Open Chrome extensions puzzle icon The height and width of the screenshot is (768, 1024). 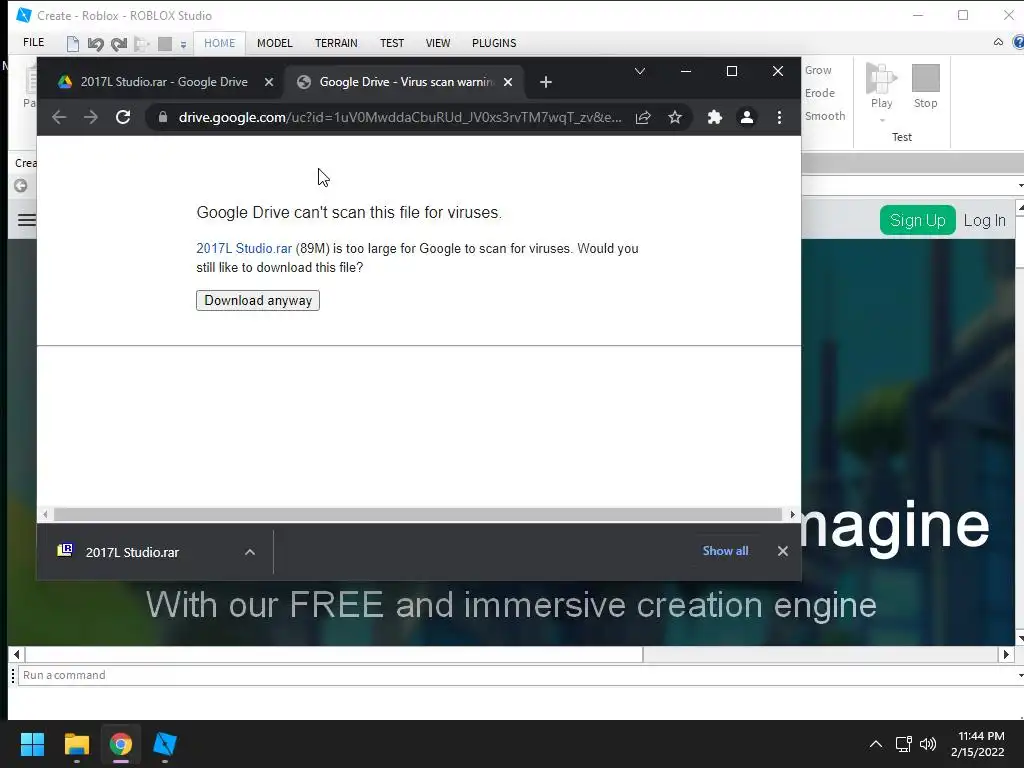click(715, 118)
